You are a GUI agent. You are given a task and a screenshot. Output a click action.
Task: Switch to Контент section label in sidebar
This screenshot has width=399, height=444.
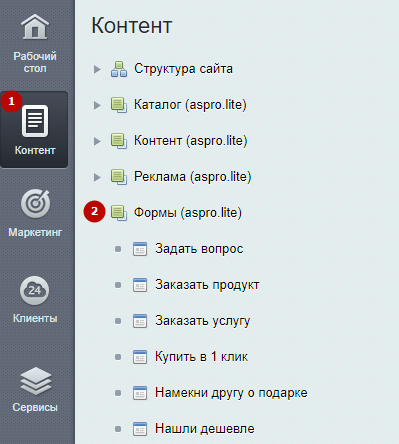(x=35, y=150)
